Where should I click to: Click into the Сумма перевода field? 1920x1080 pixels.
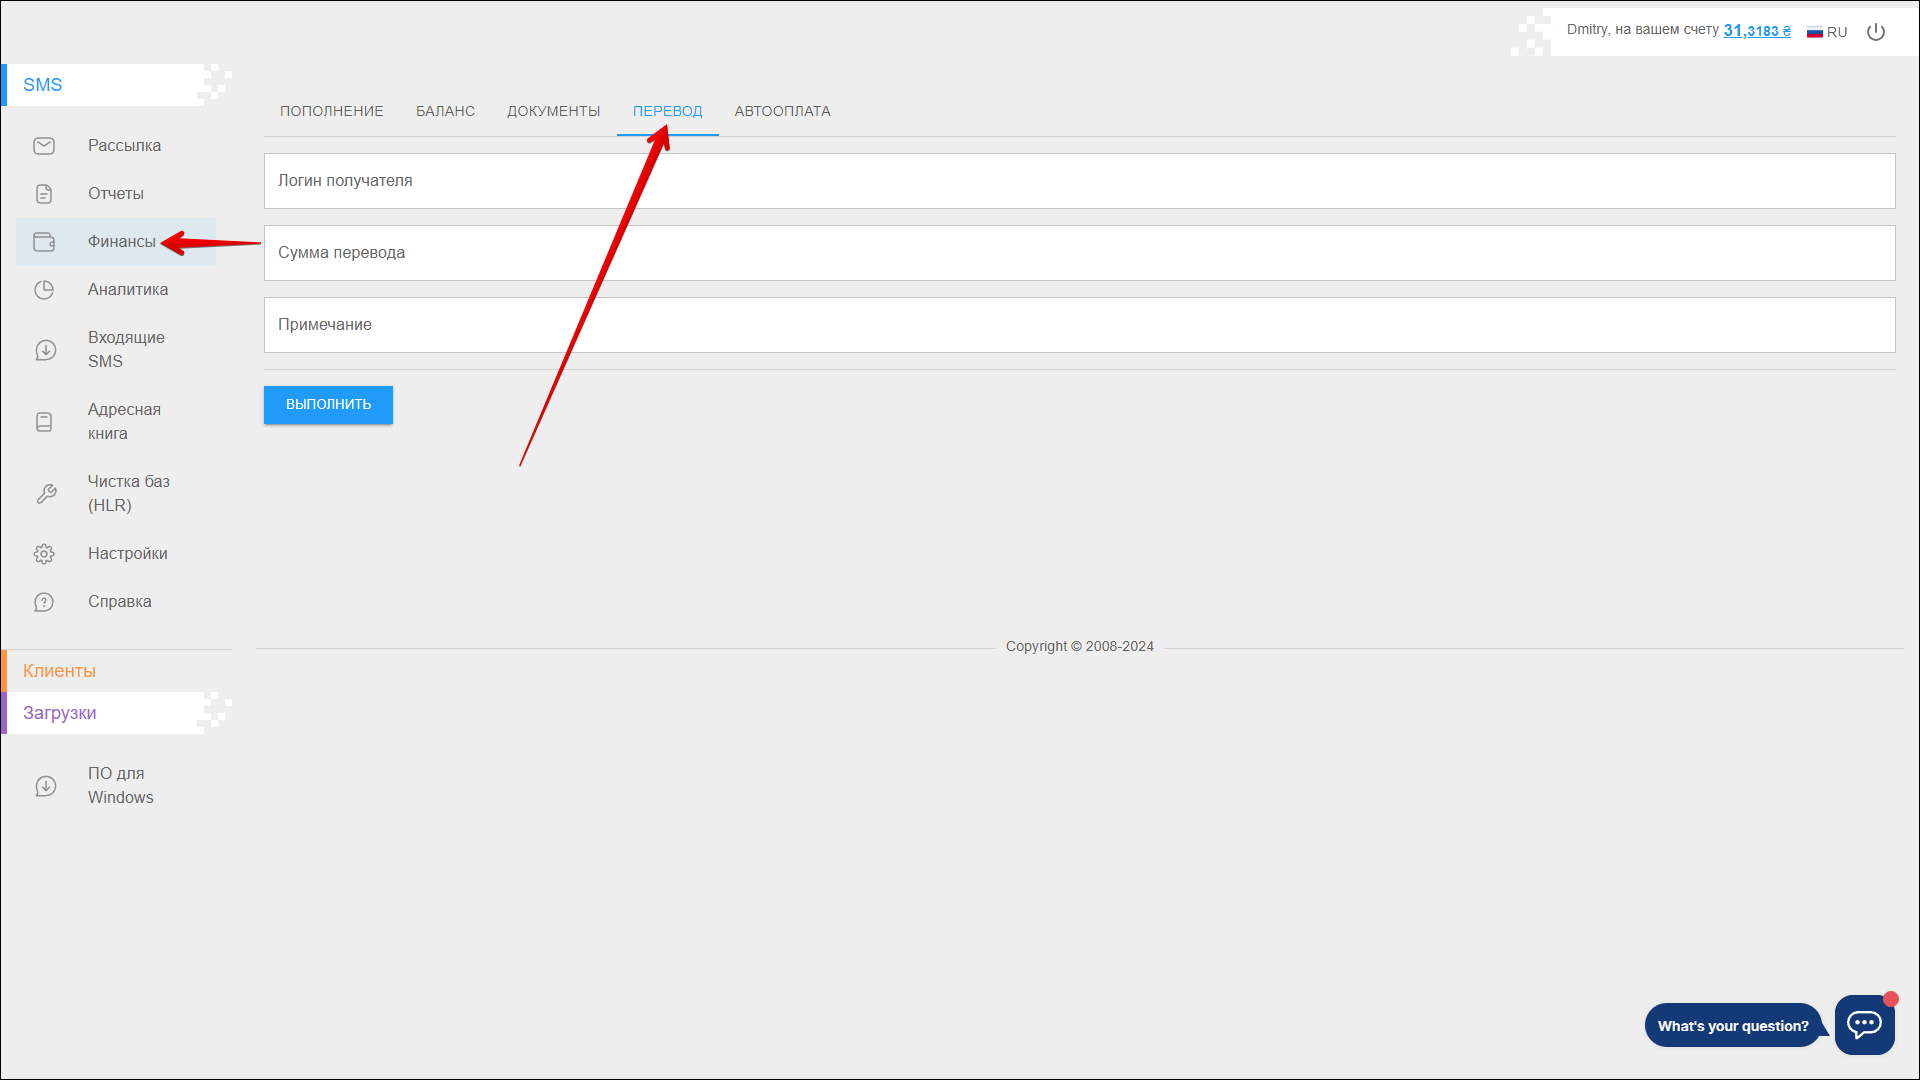click(x=1078, y=253)
